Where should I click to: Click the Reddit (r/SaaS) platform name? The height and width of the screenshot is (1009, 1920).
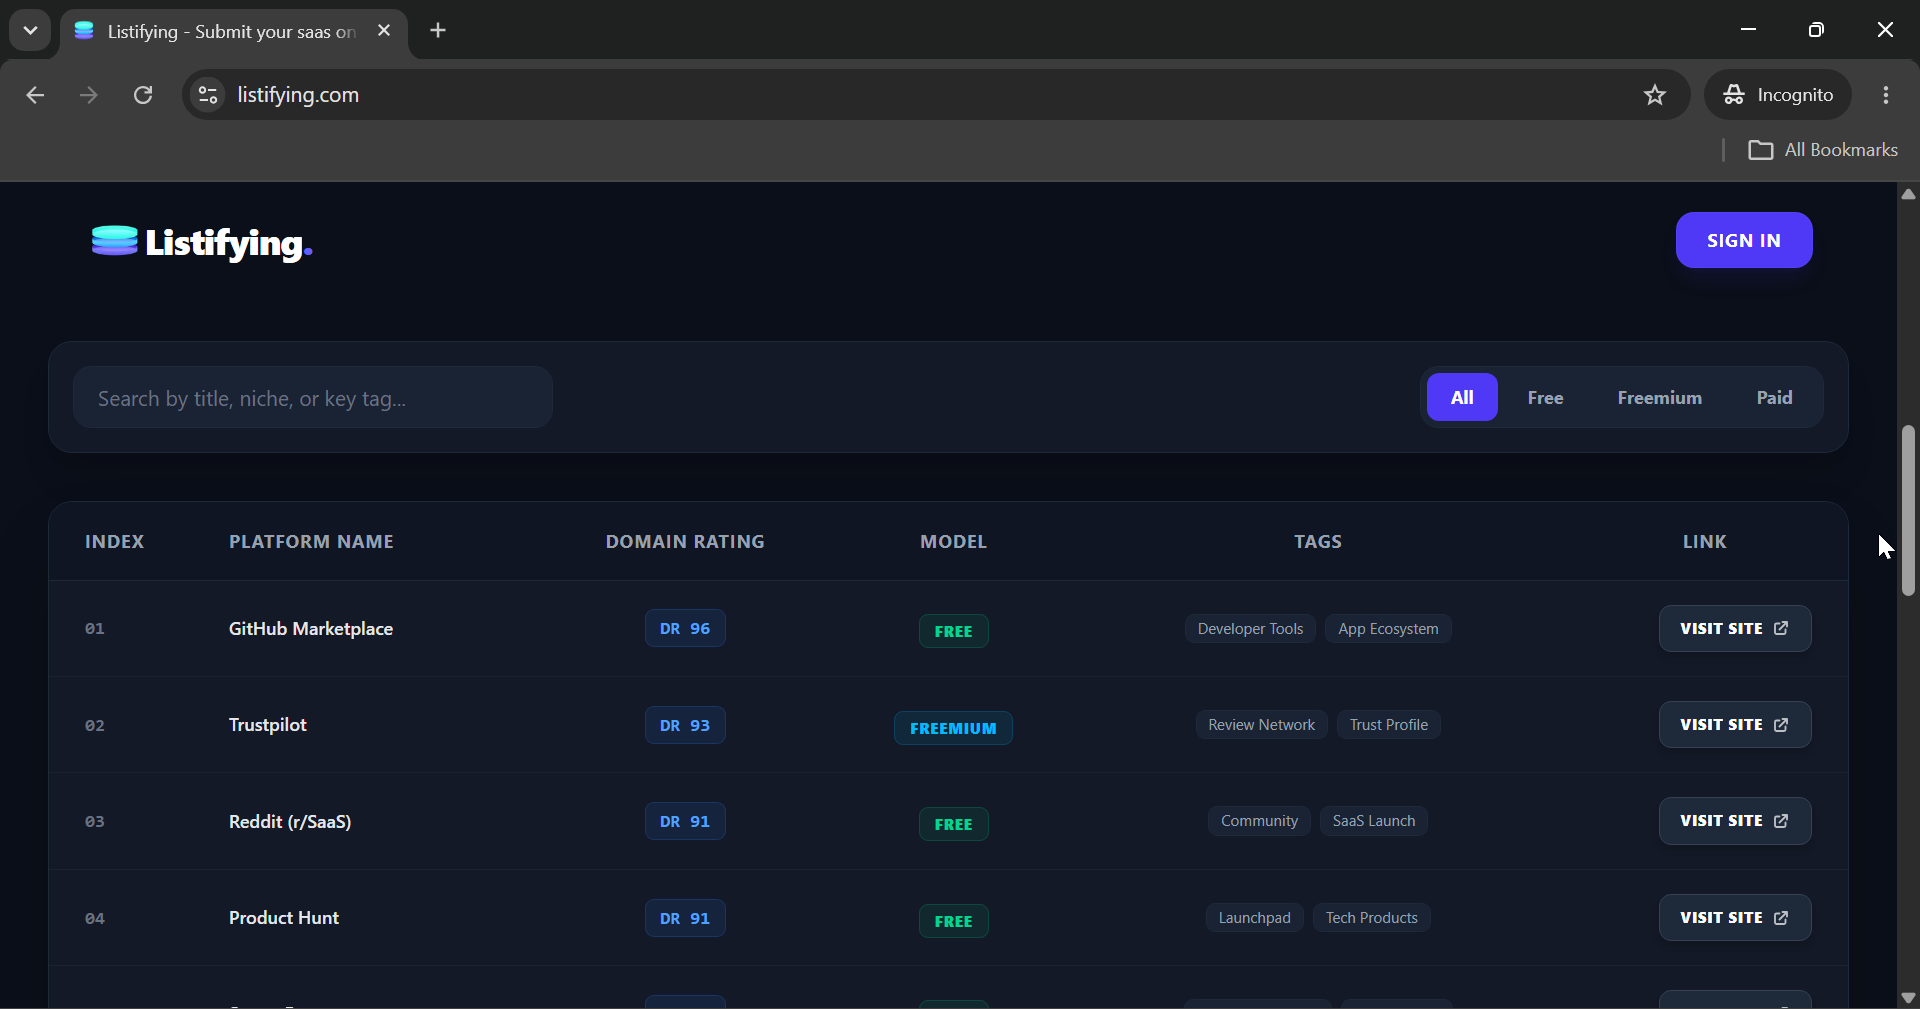290,822
